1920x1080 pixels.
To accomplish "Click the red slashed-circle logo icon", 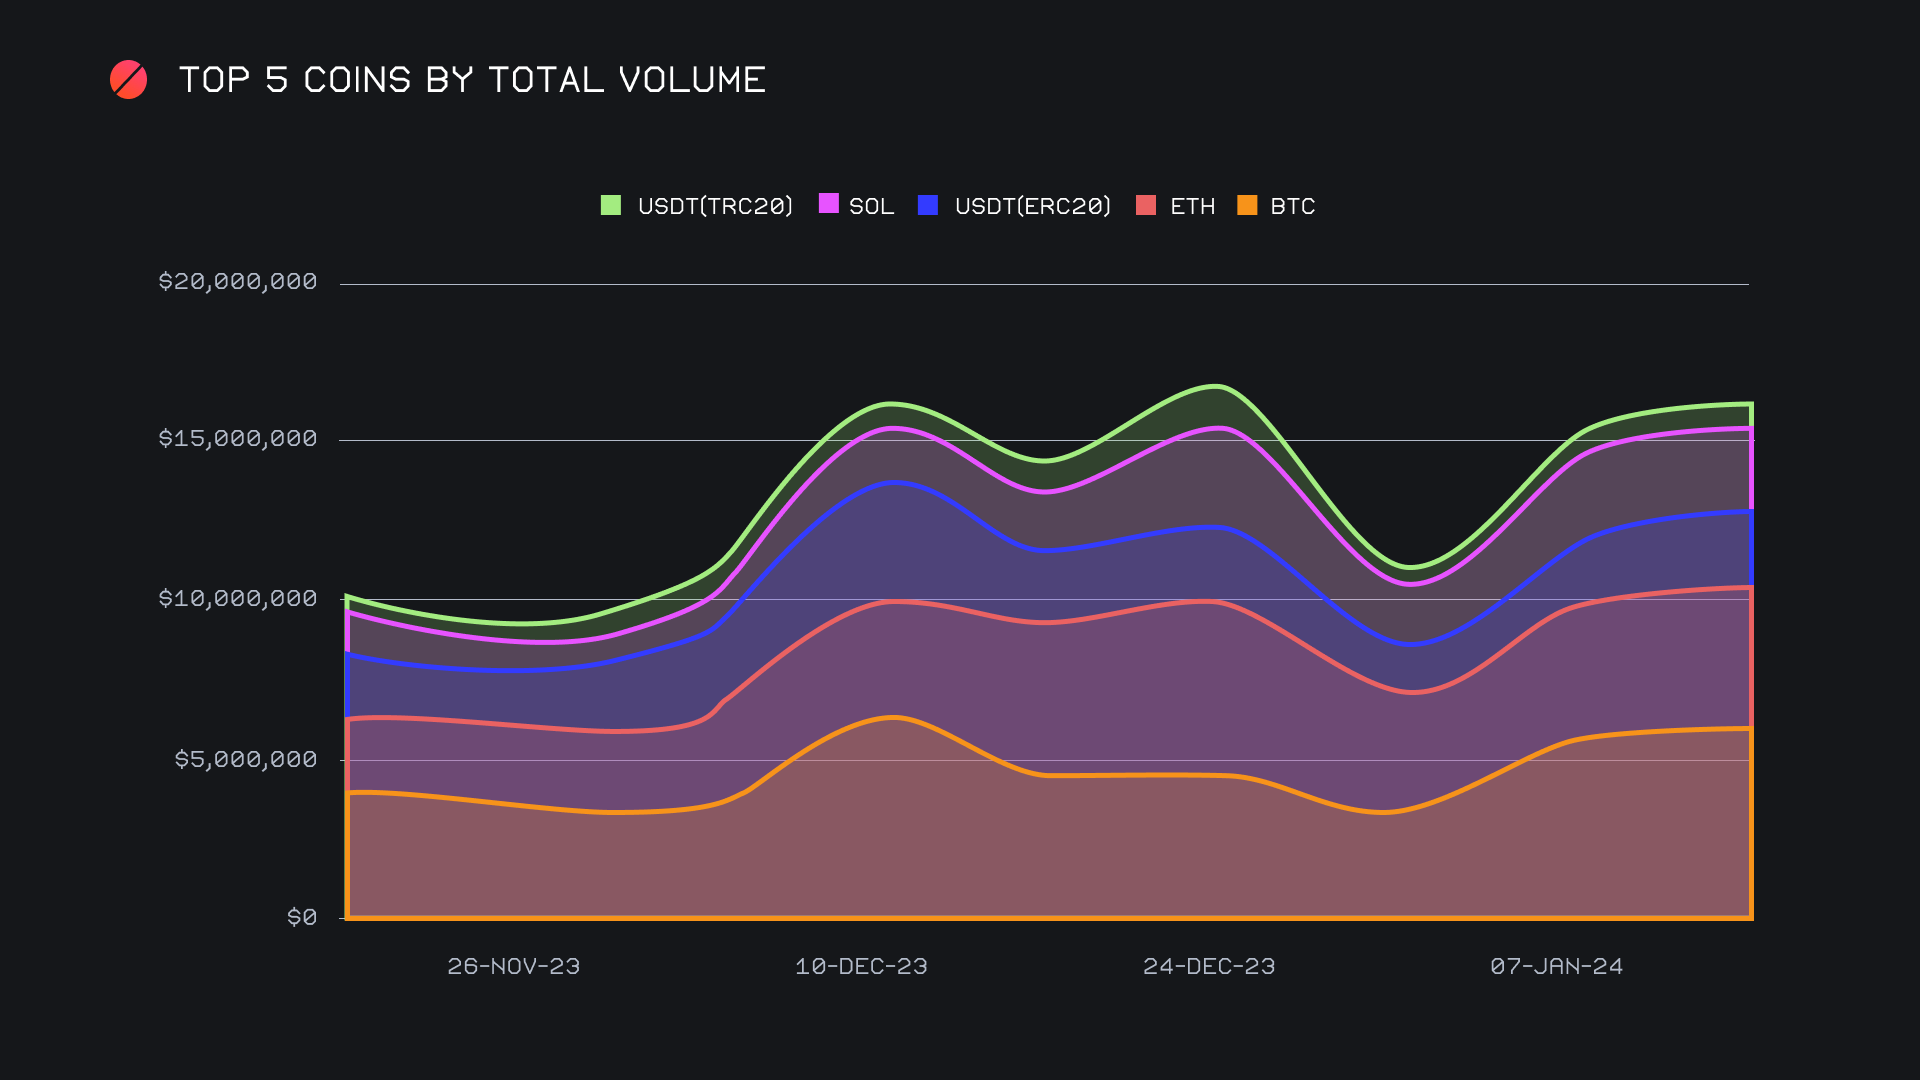I will 128,80.
